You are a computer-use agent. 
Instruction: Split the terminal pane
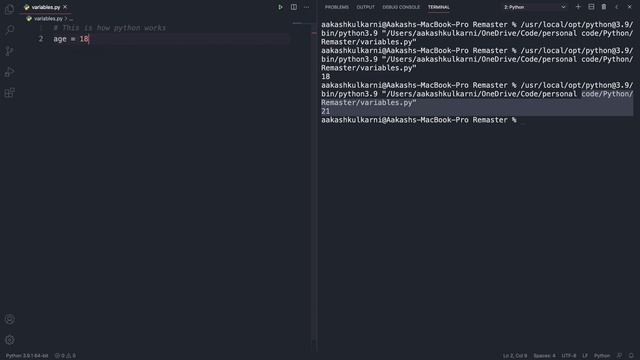[591, 7]
